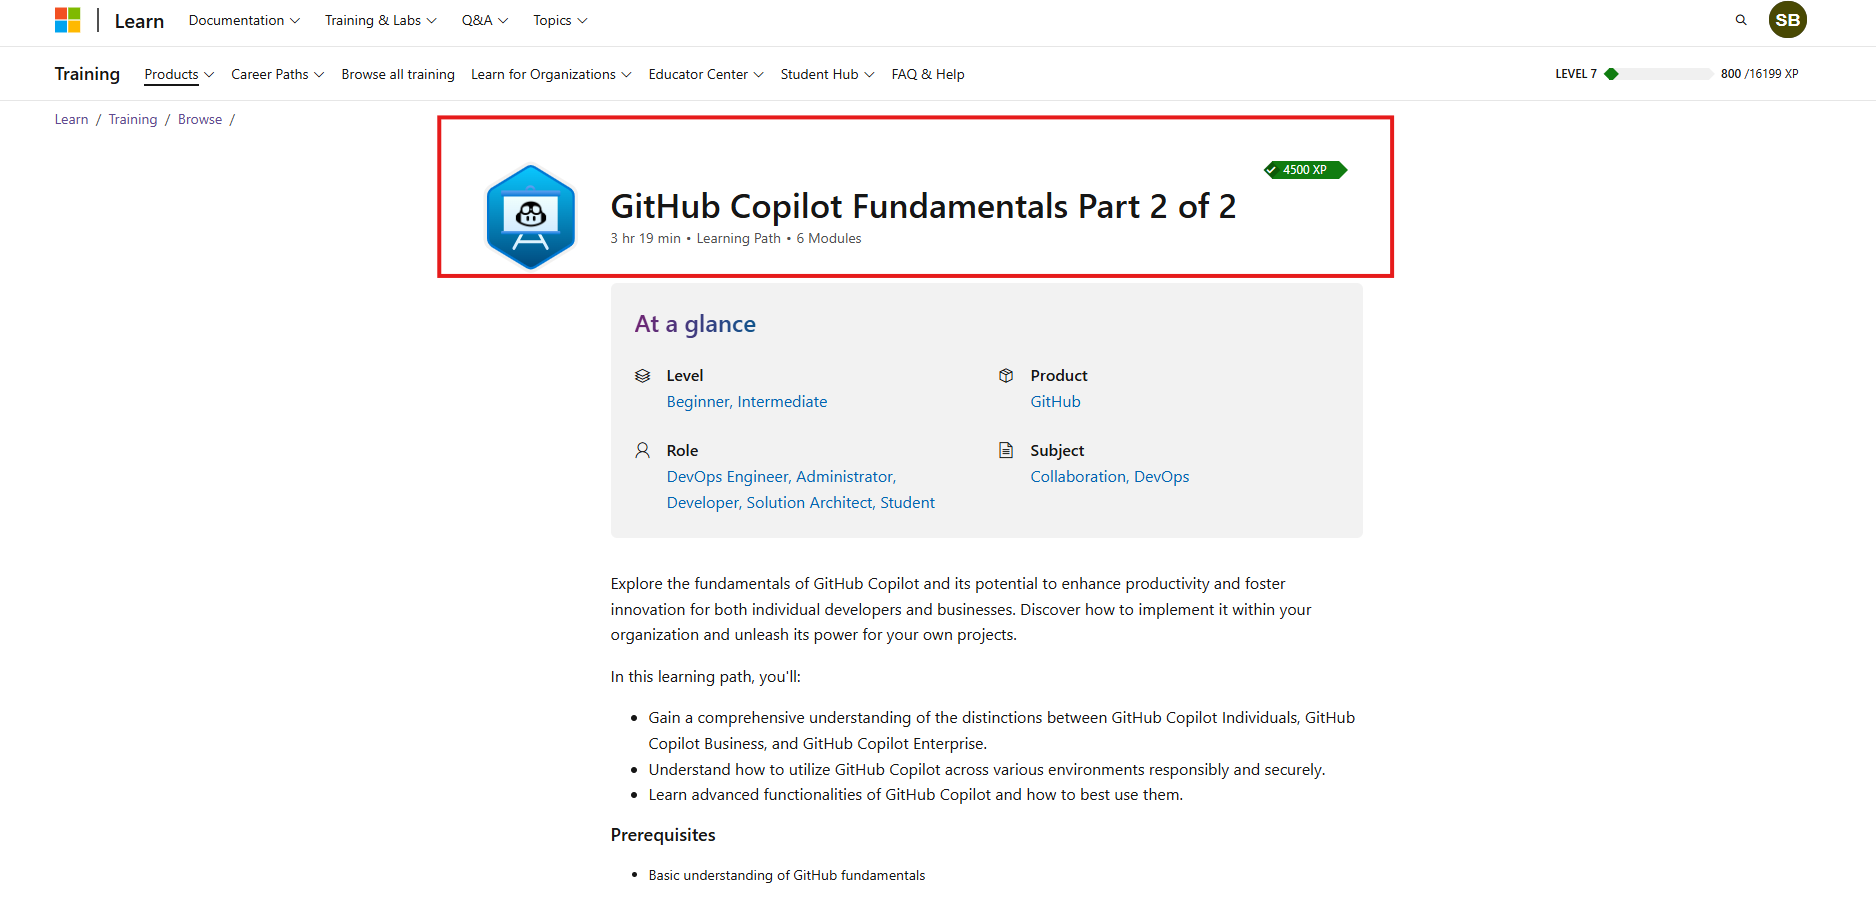Click the Microsoft logo
Viewport: 1876px width, 901px height.
click(x=67, y=19)
